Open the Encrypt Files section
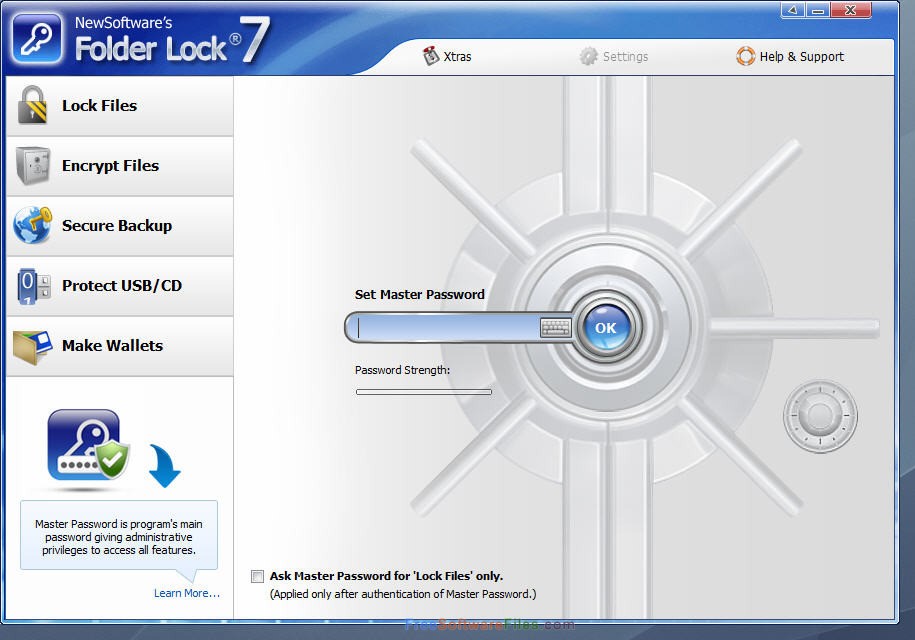 coord(120,166)
